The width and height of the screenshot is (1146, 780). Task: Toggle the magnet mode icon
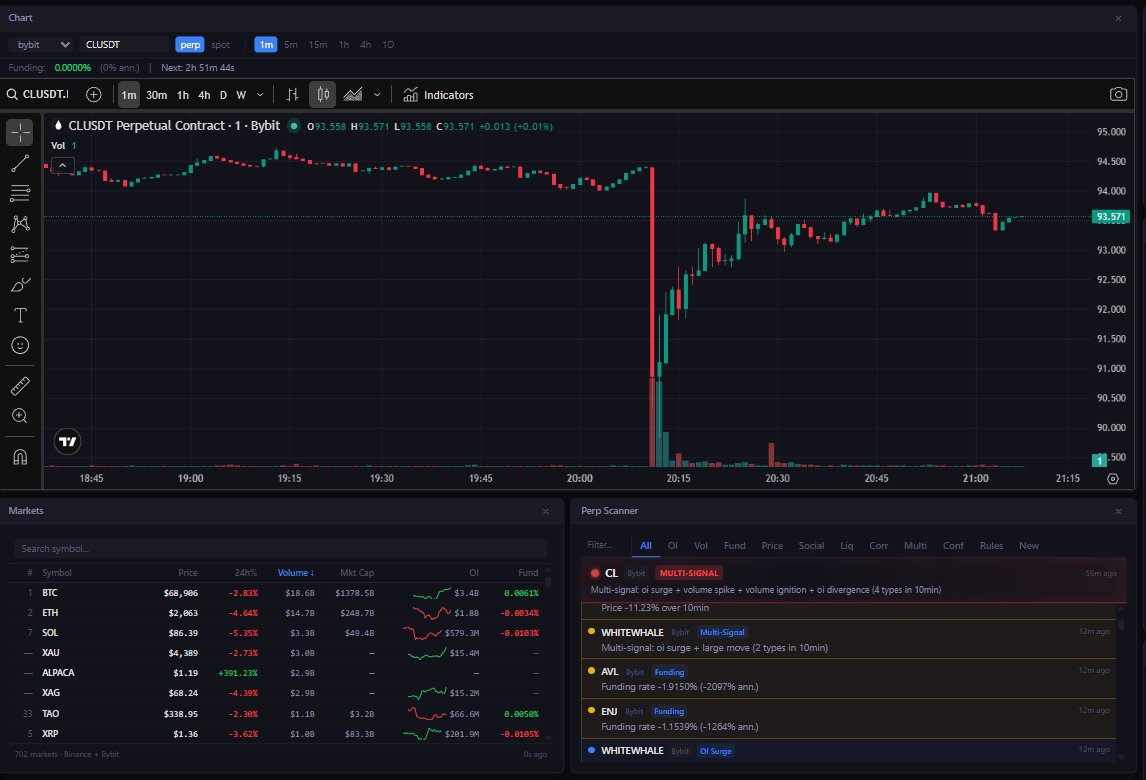tap(20, 457)
